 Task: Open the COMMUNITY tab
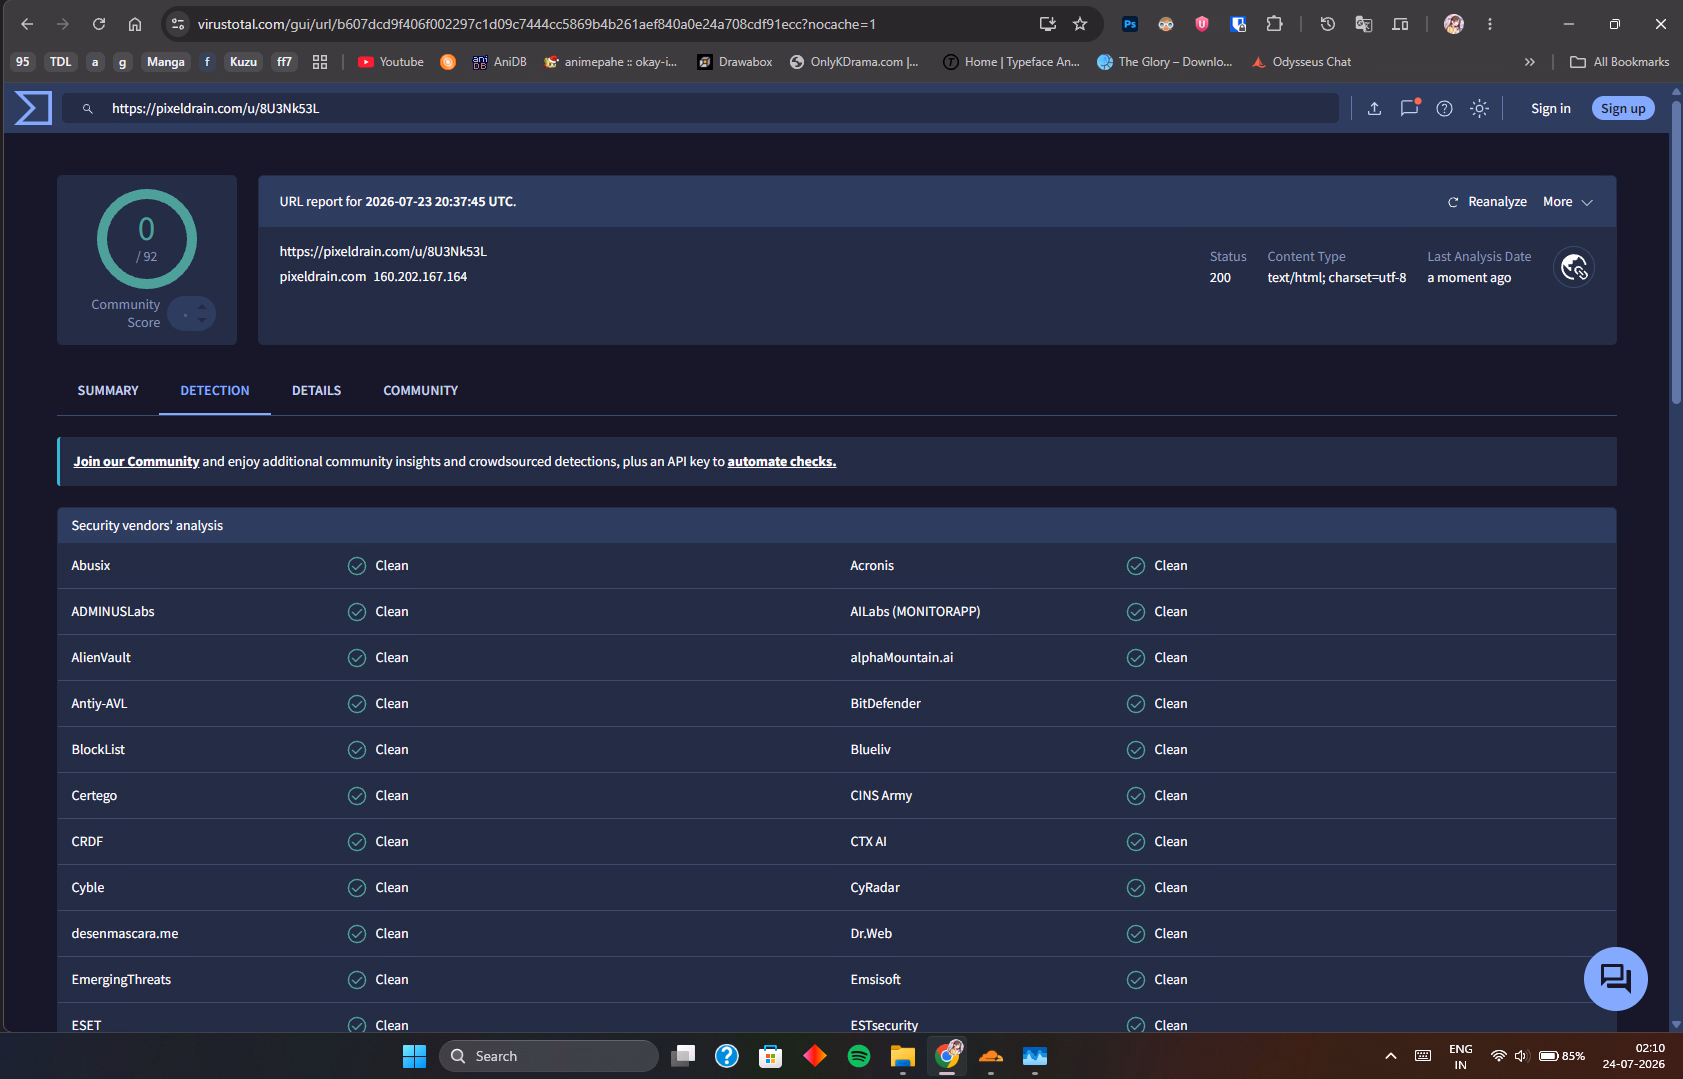(420, 391)
